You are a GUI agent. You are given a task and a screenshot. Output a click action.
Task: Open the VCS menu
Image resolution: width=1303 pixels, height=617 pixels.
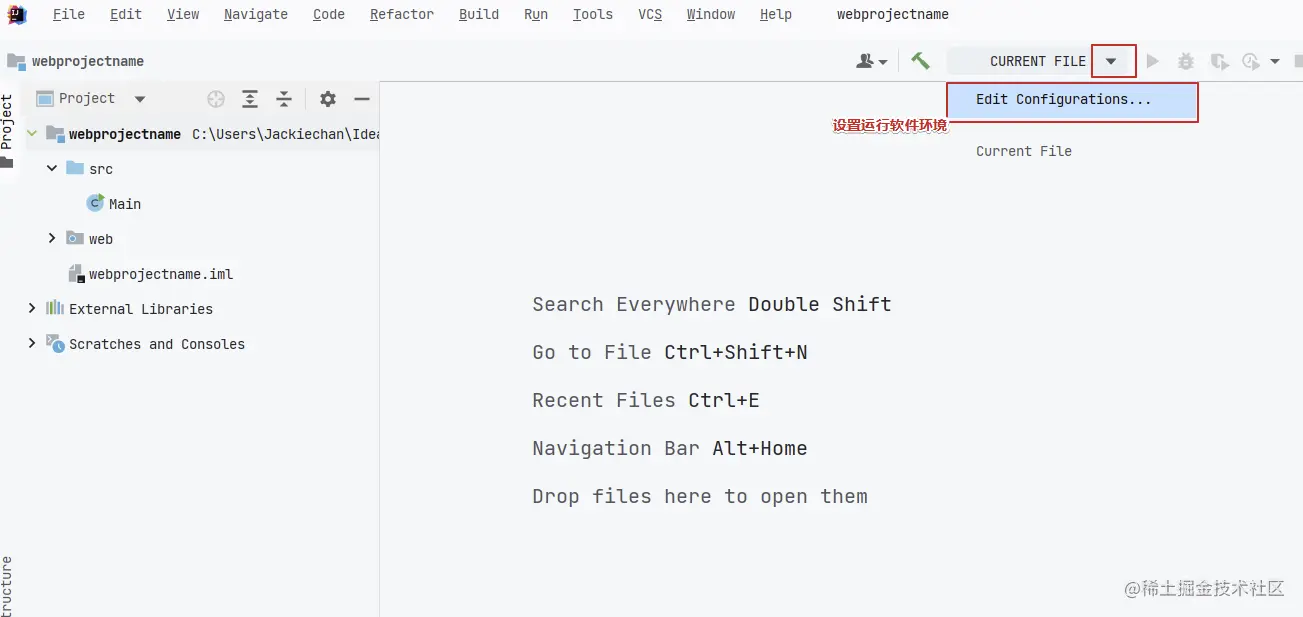pos(650,14)
